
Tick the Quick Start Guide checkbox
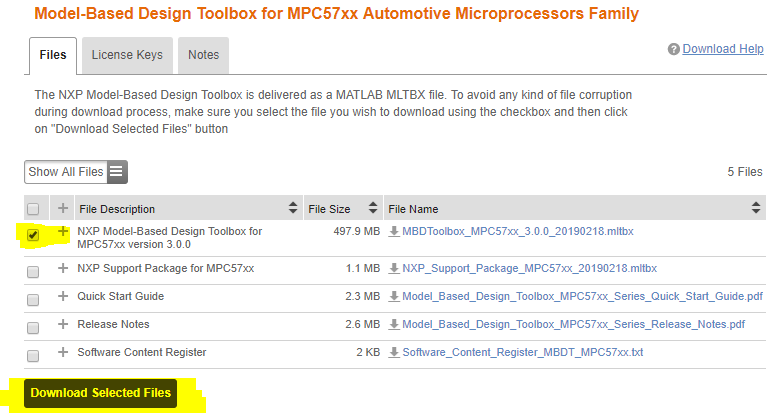click(x=34, y=300)
